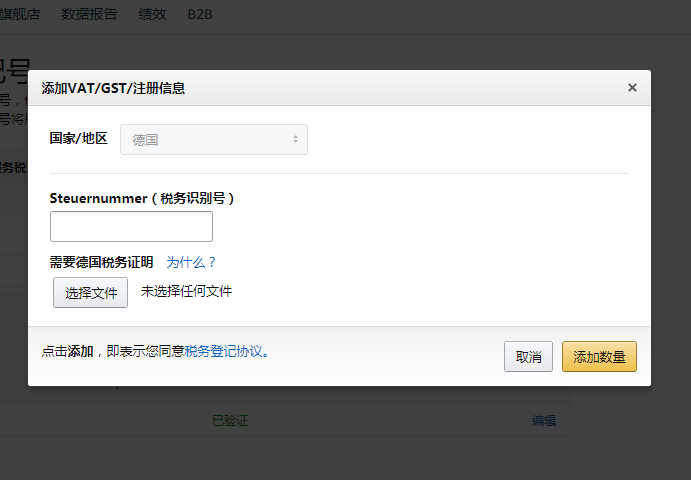Click the up-down arrows on country selector
The height and width of the screenshot is (480, 691).
295,139
